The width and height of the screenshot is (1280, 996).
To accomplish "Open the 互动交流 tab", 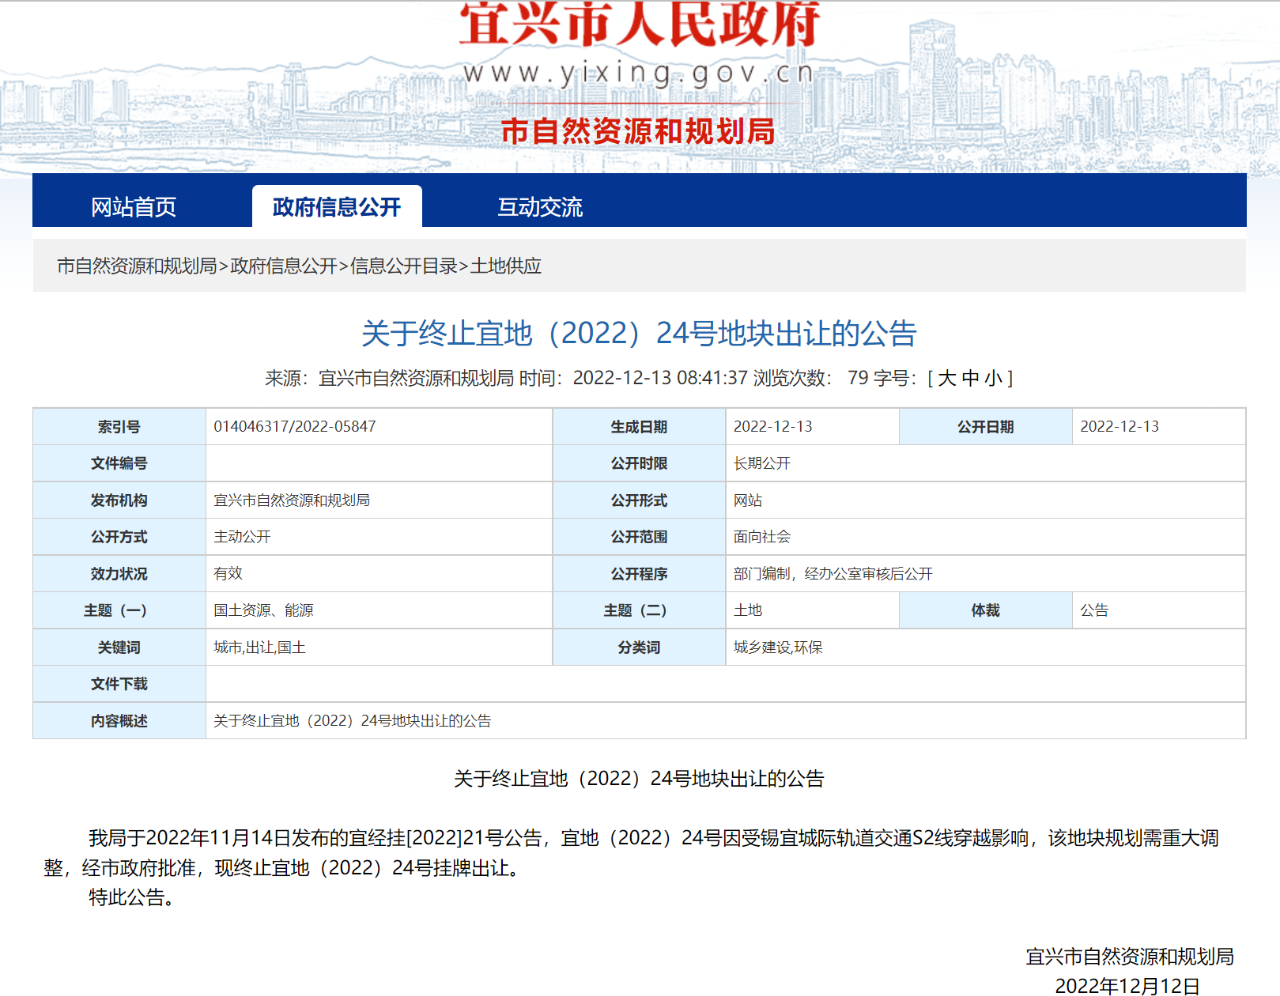I will [540, 207].
